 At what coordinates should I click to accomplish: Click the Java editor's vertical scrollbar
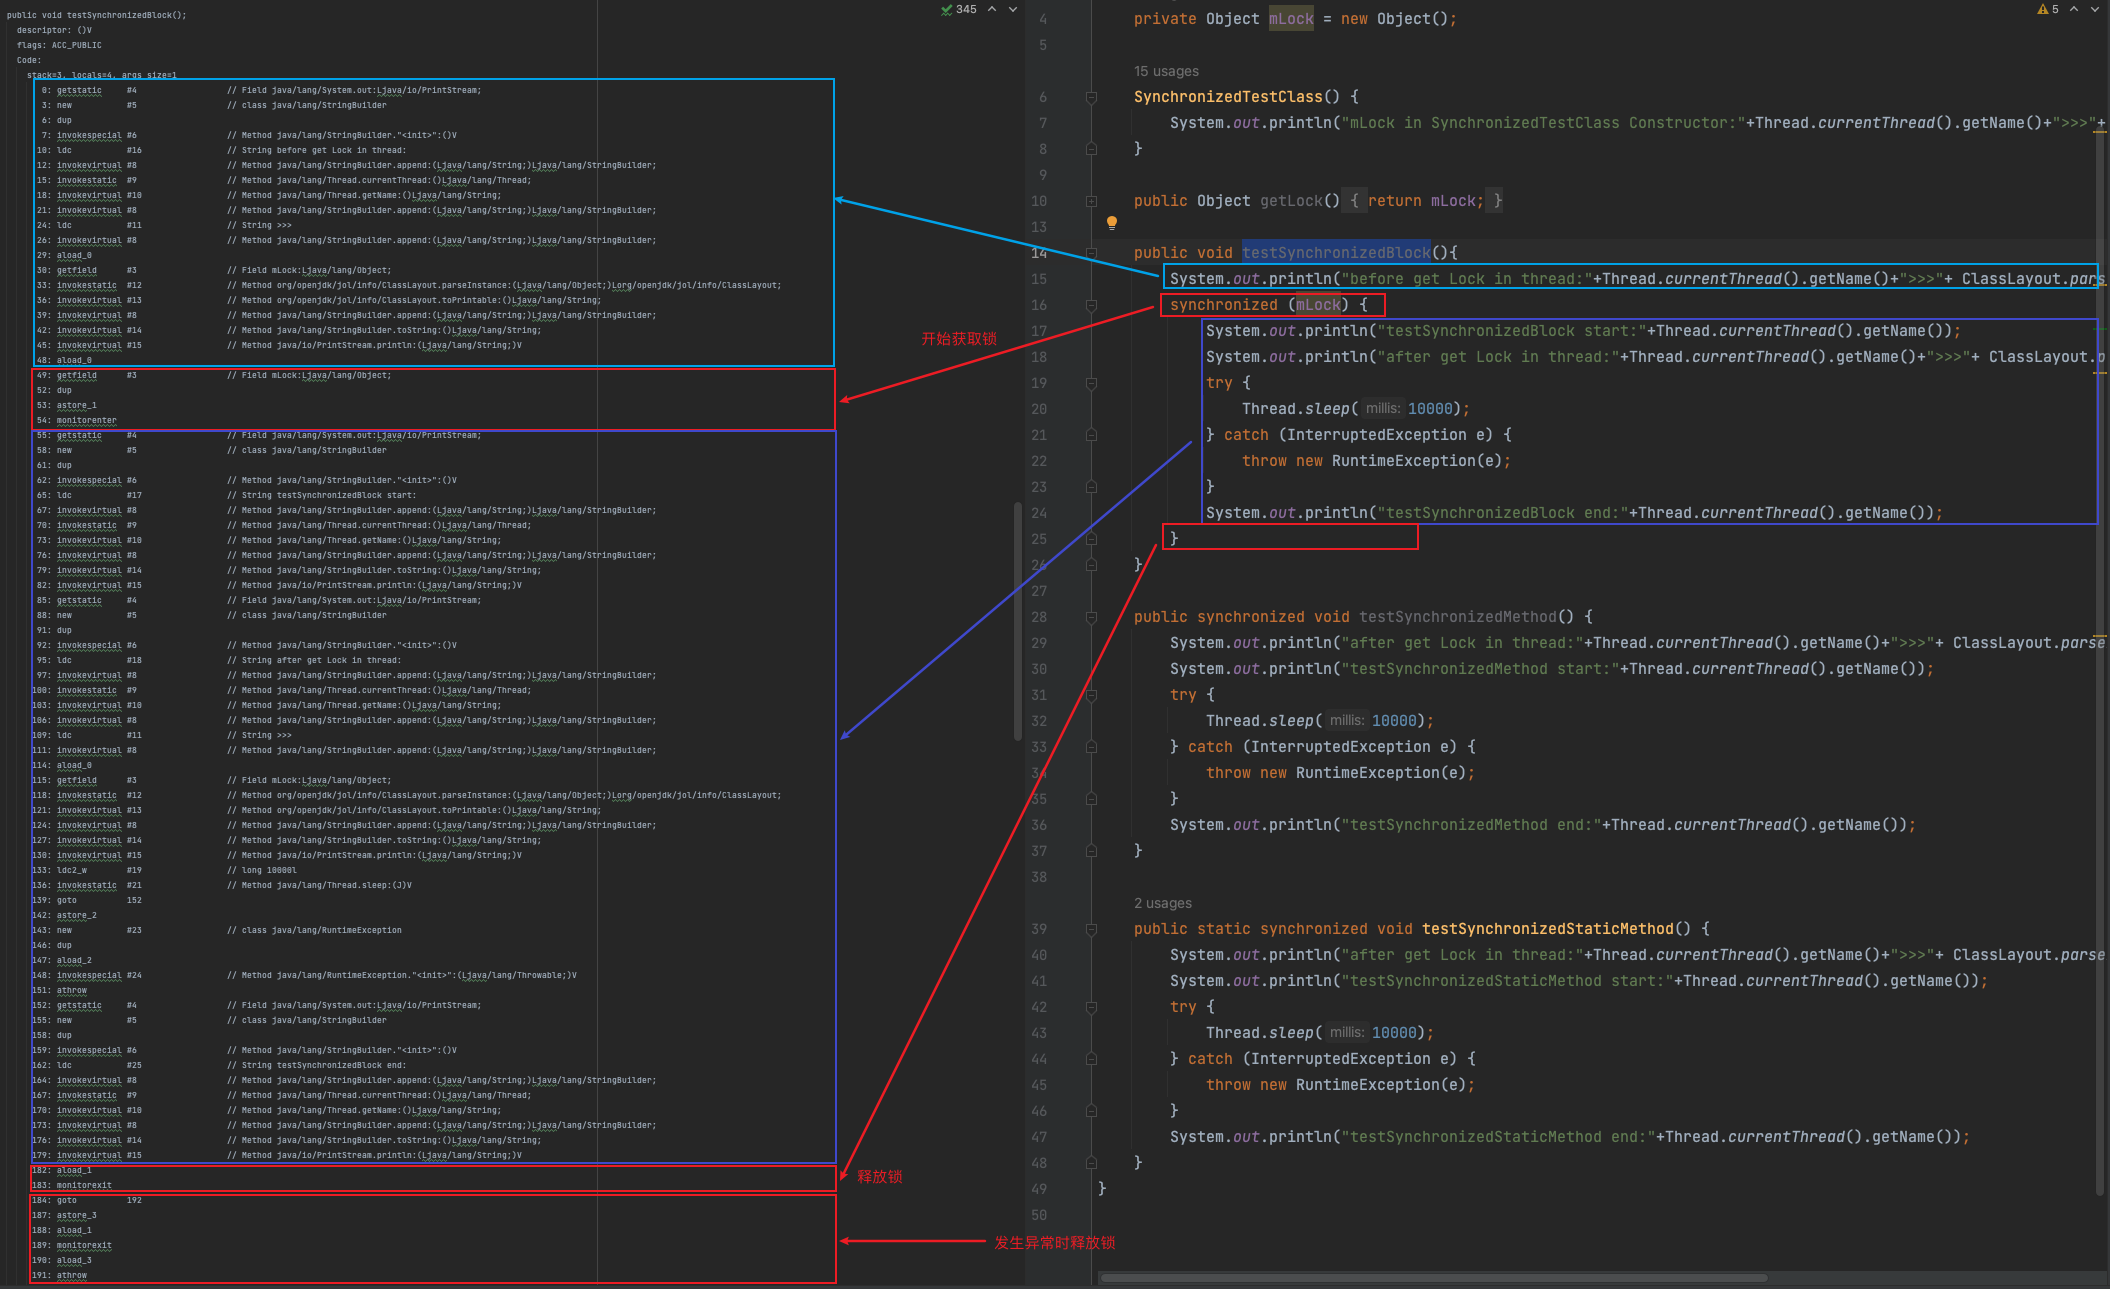pyautogui.click(x=2100, y=660)
